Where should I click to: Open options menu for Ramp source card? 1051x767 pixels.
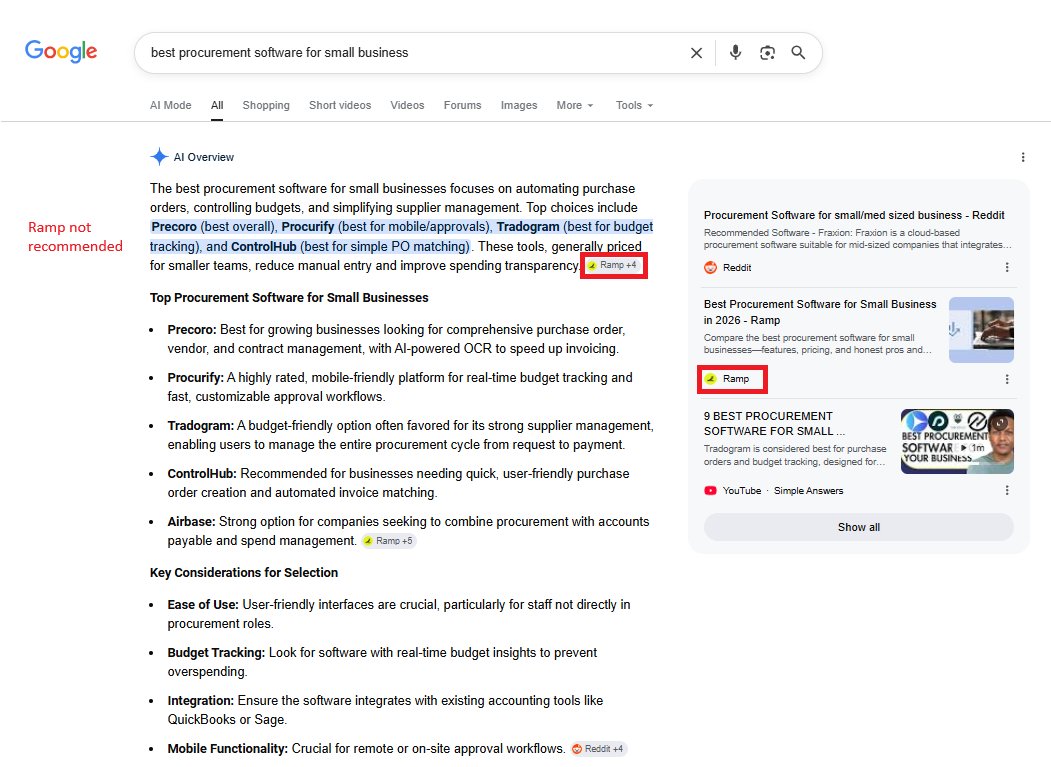click(1007, 379)
